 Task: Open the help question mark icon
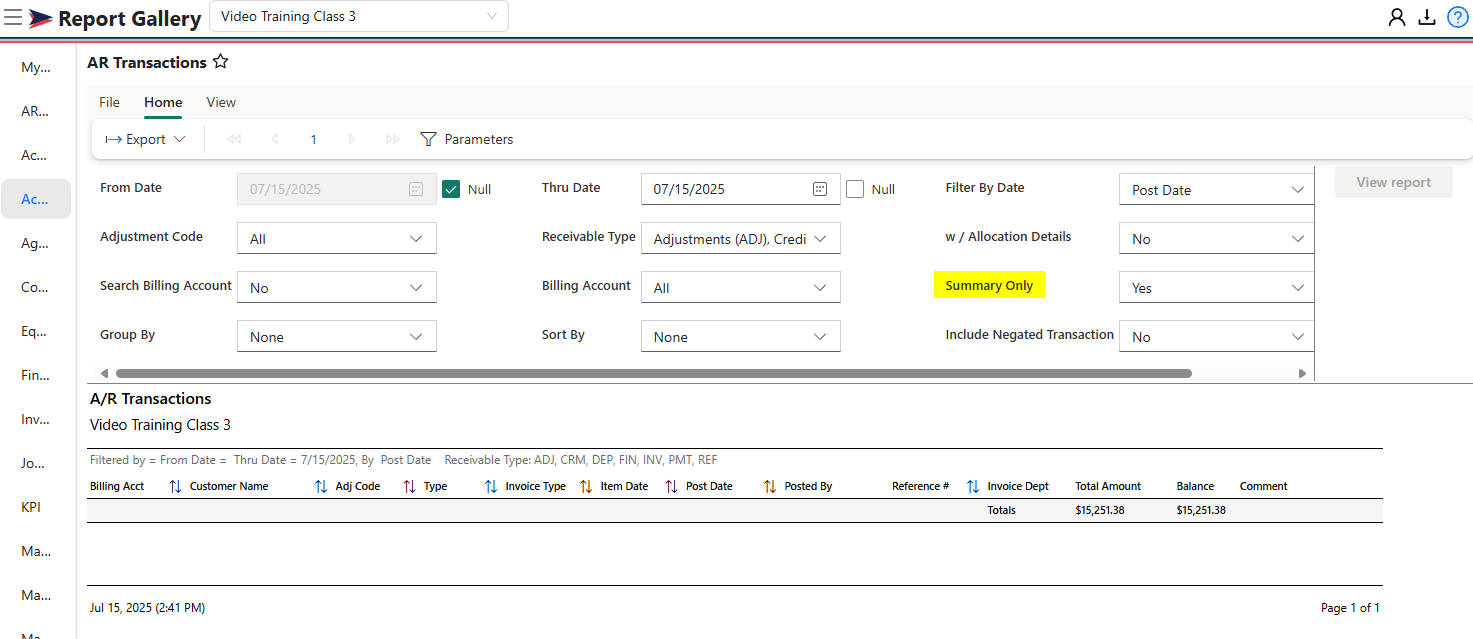point(1457,17)
